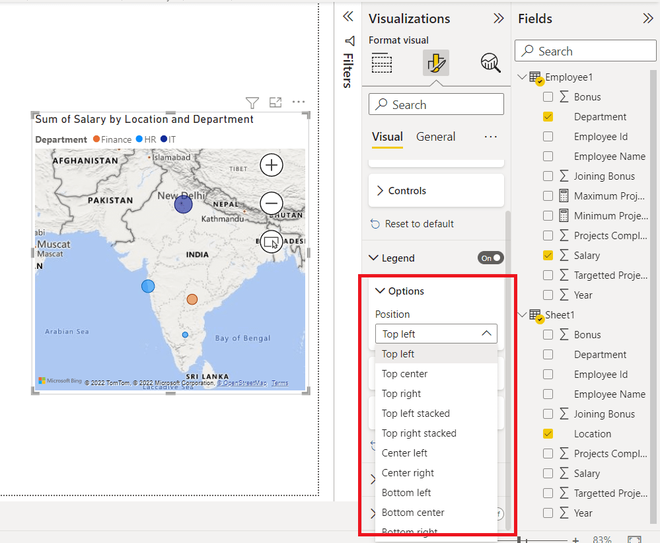Check Bonus under Employee1
660x543 pixels.
[548, 97]
